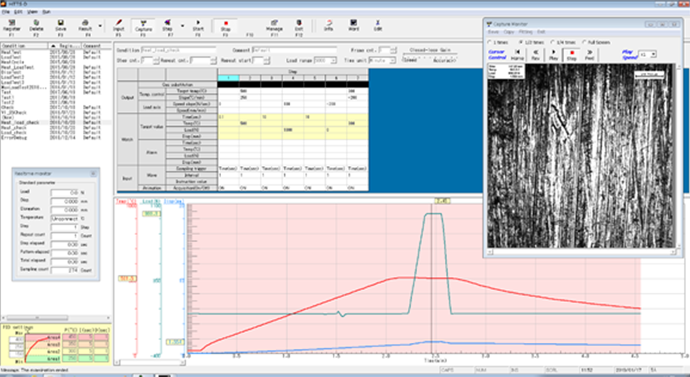Viewport: 690px width, 377px height.
Task: Click the Play button in Capture Monitor
Action: pos(554,55)
